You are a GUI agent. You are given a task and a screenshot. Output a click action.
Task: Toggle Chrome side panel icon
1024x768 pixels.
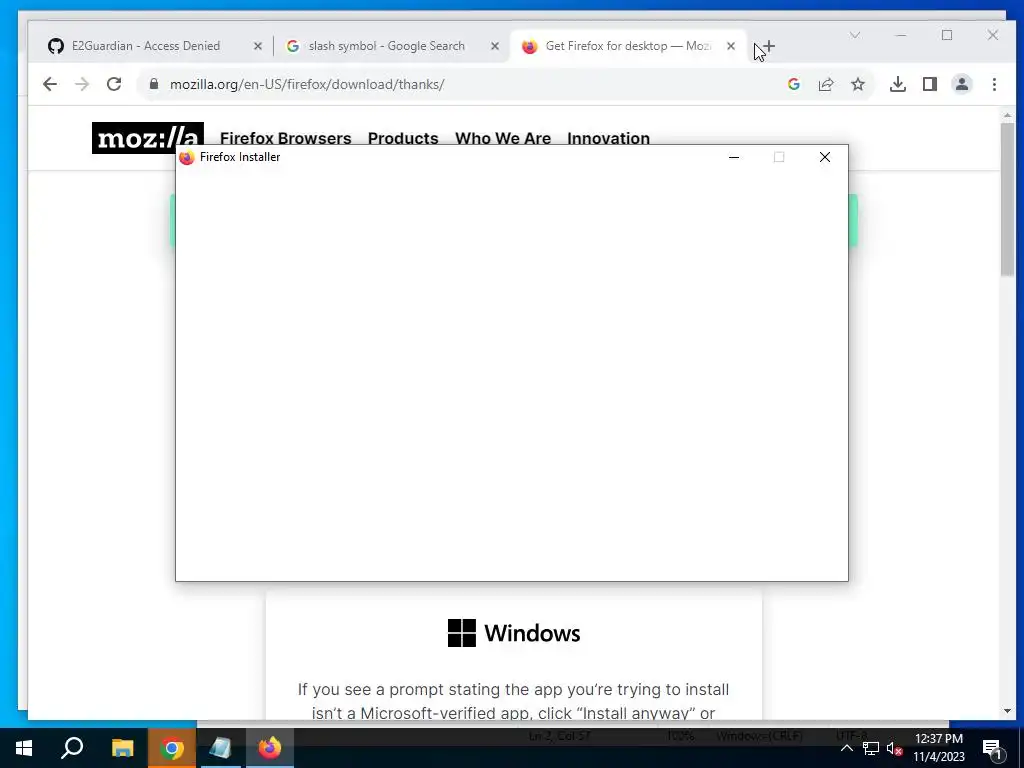[929, 84]
